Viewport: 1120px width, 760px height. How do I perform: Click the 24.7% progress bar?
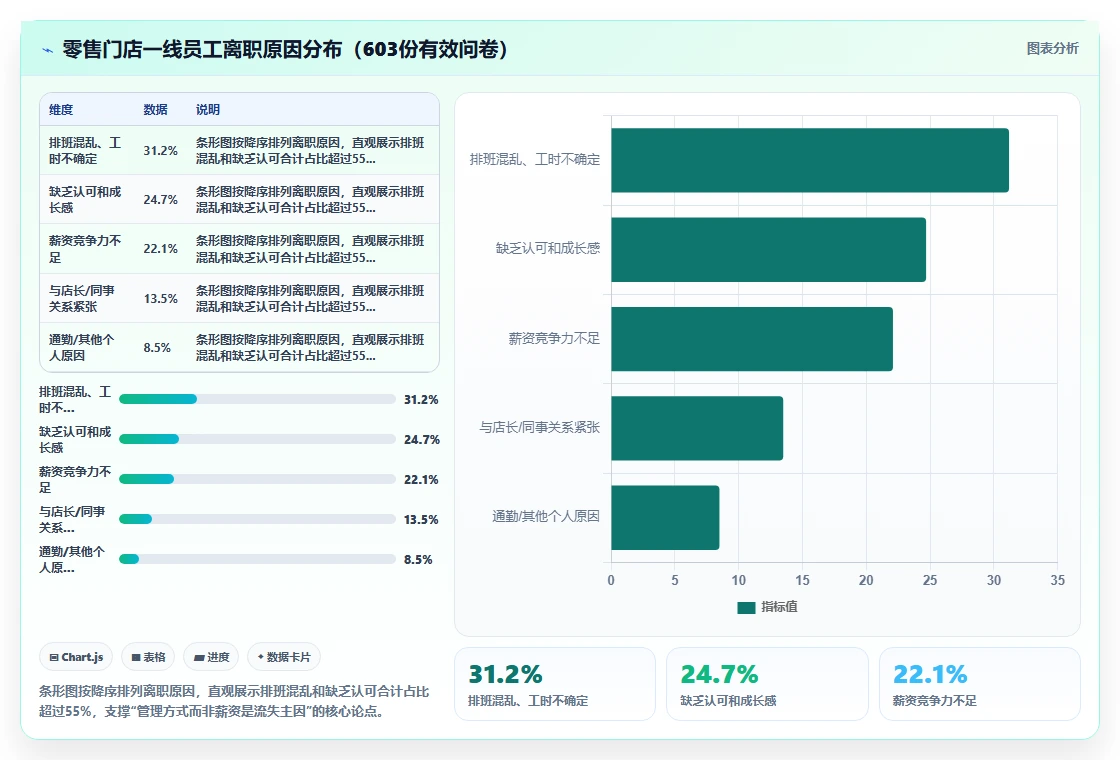click(x=257, y=439)
